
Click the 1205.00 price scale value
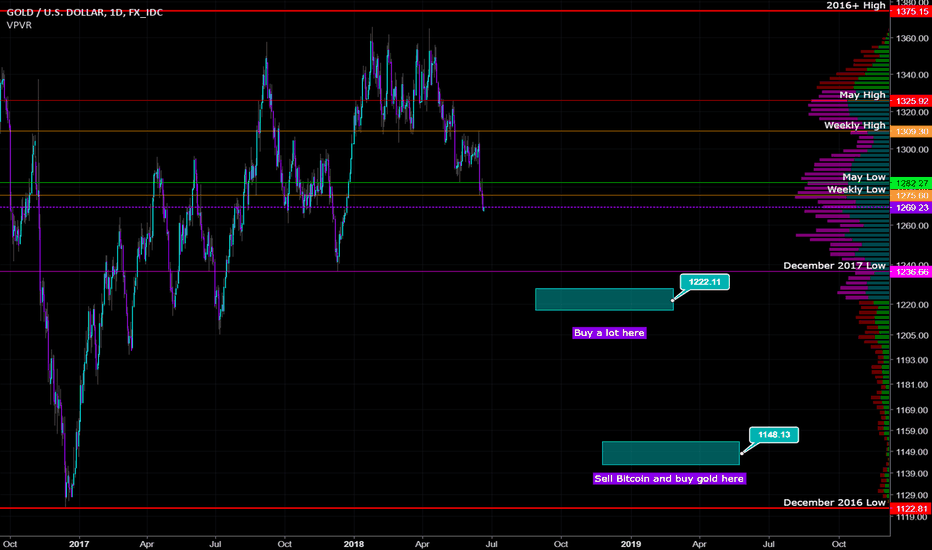point(912,335)
